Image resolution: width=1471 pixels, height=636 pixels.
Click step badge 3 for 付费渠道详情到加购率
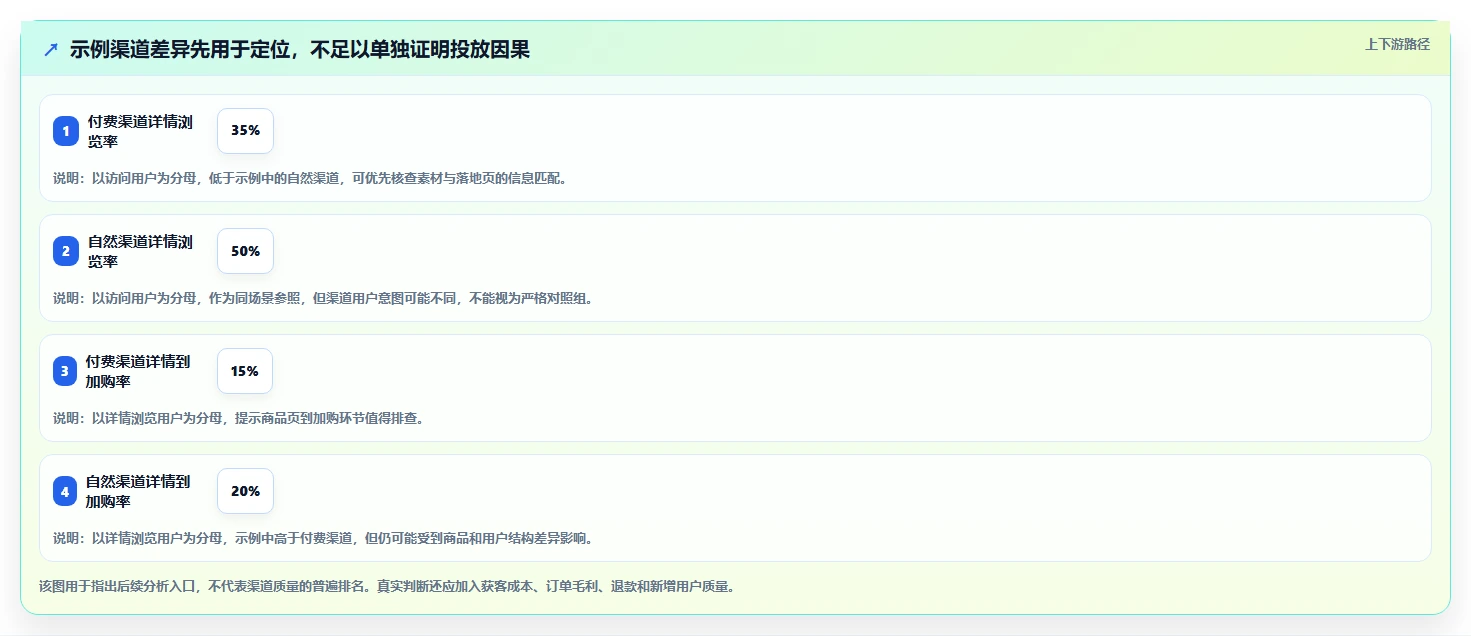[65, 371]
